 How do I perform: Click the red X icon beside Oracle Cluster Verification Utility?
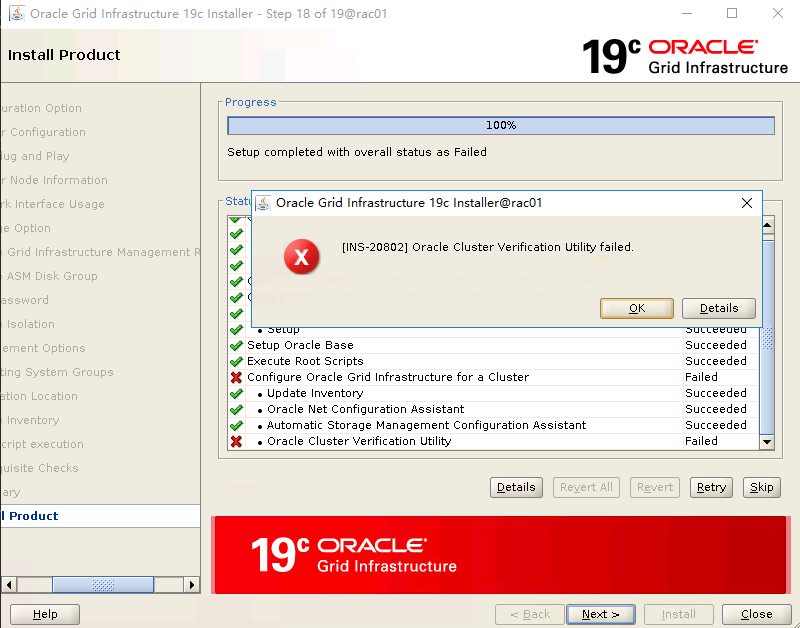point(236,441)
